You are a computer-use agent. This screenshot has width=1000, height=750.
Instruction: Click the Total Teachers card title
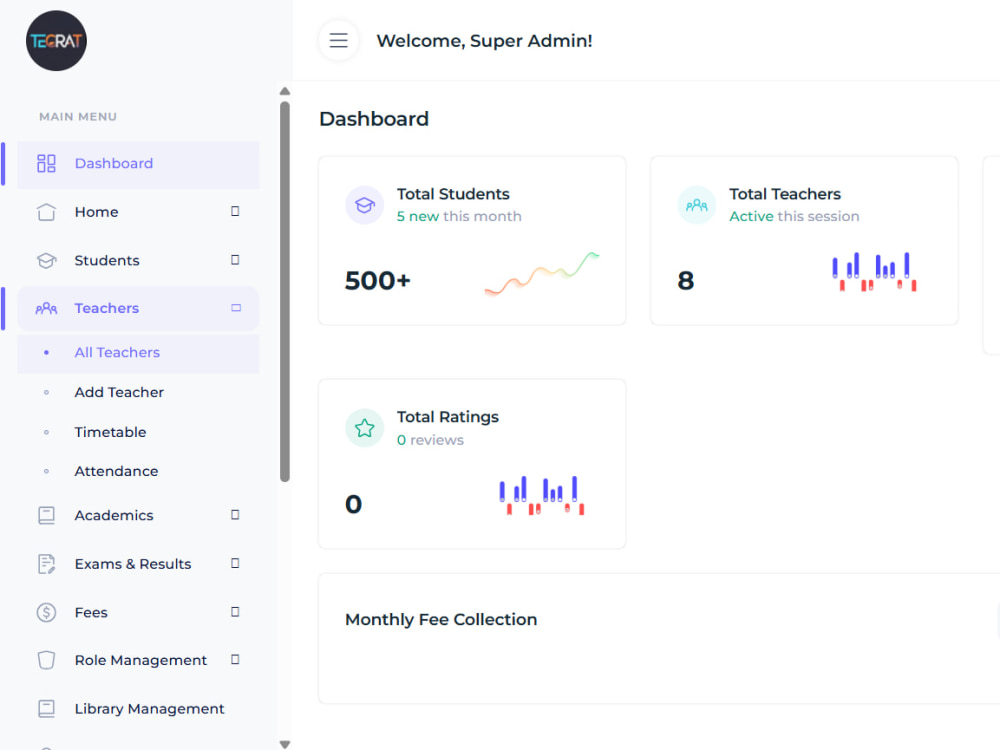tap(785, 194)
